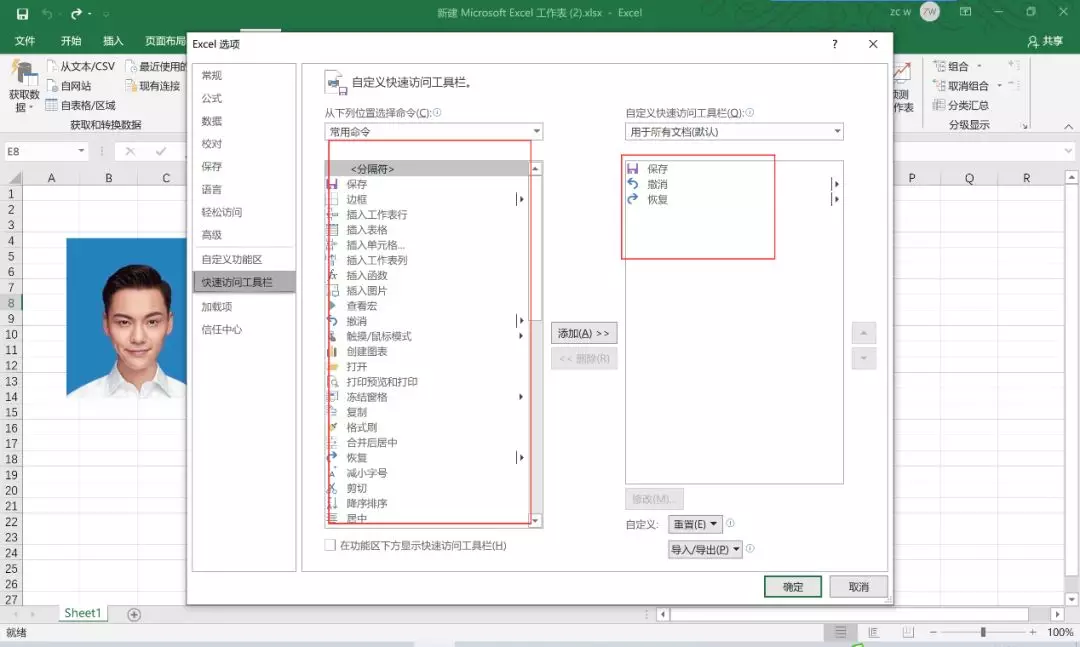Click the zoom out minus button
Viewport: 1080px width, 647px height.
(x=933, y=632)
